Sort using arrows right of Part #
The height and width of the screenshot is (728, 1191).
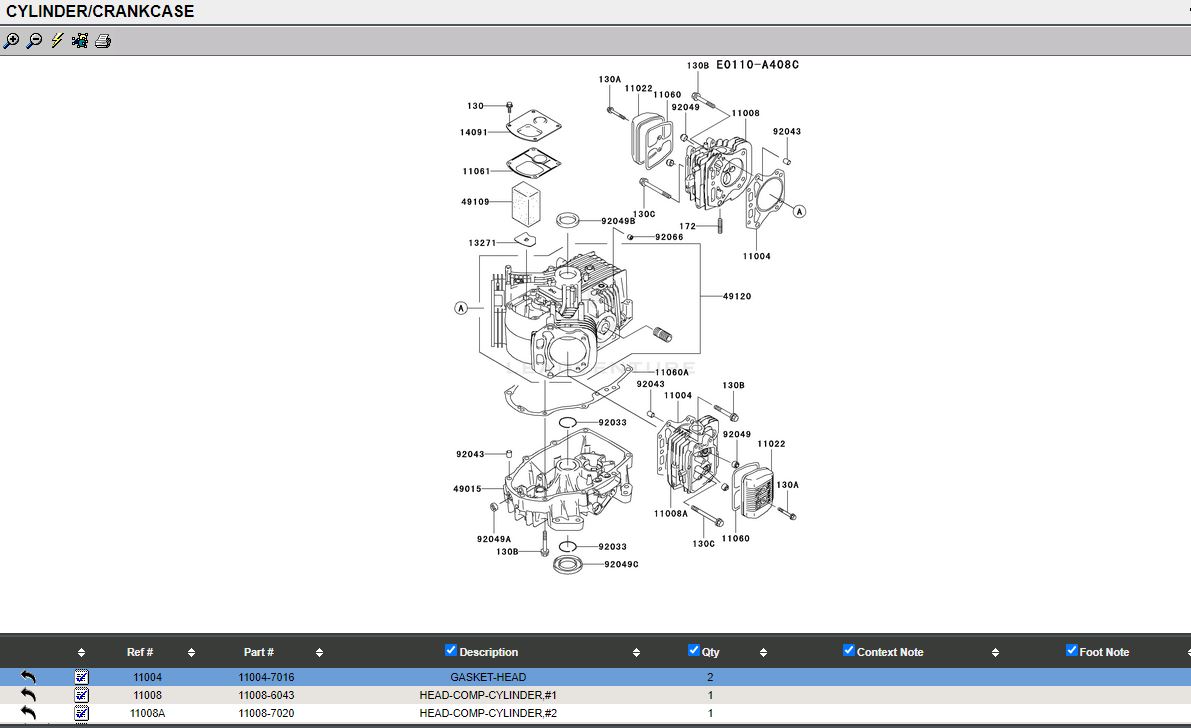[x=319, y=653]
